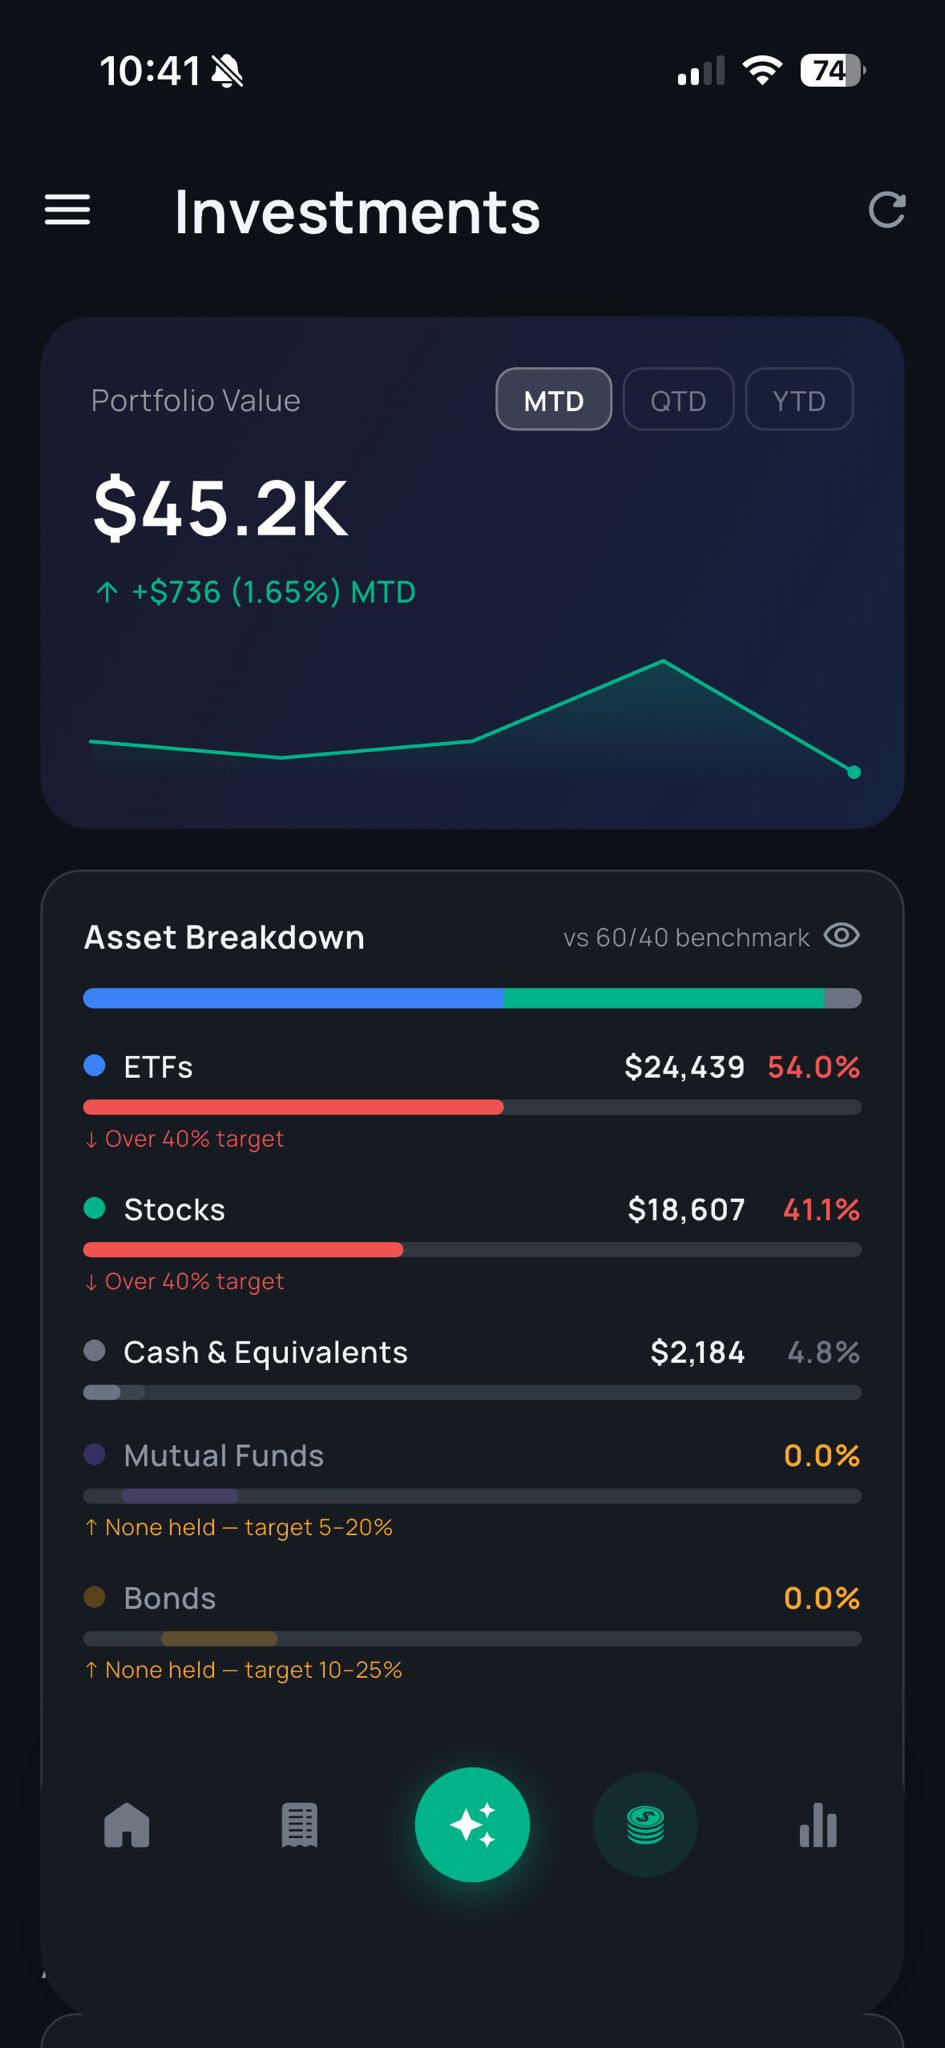945x2048 pixels.
Task: Switch portfolio view to YTD
Action: pos(799,399)
